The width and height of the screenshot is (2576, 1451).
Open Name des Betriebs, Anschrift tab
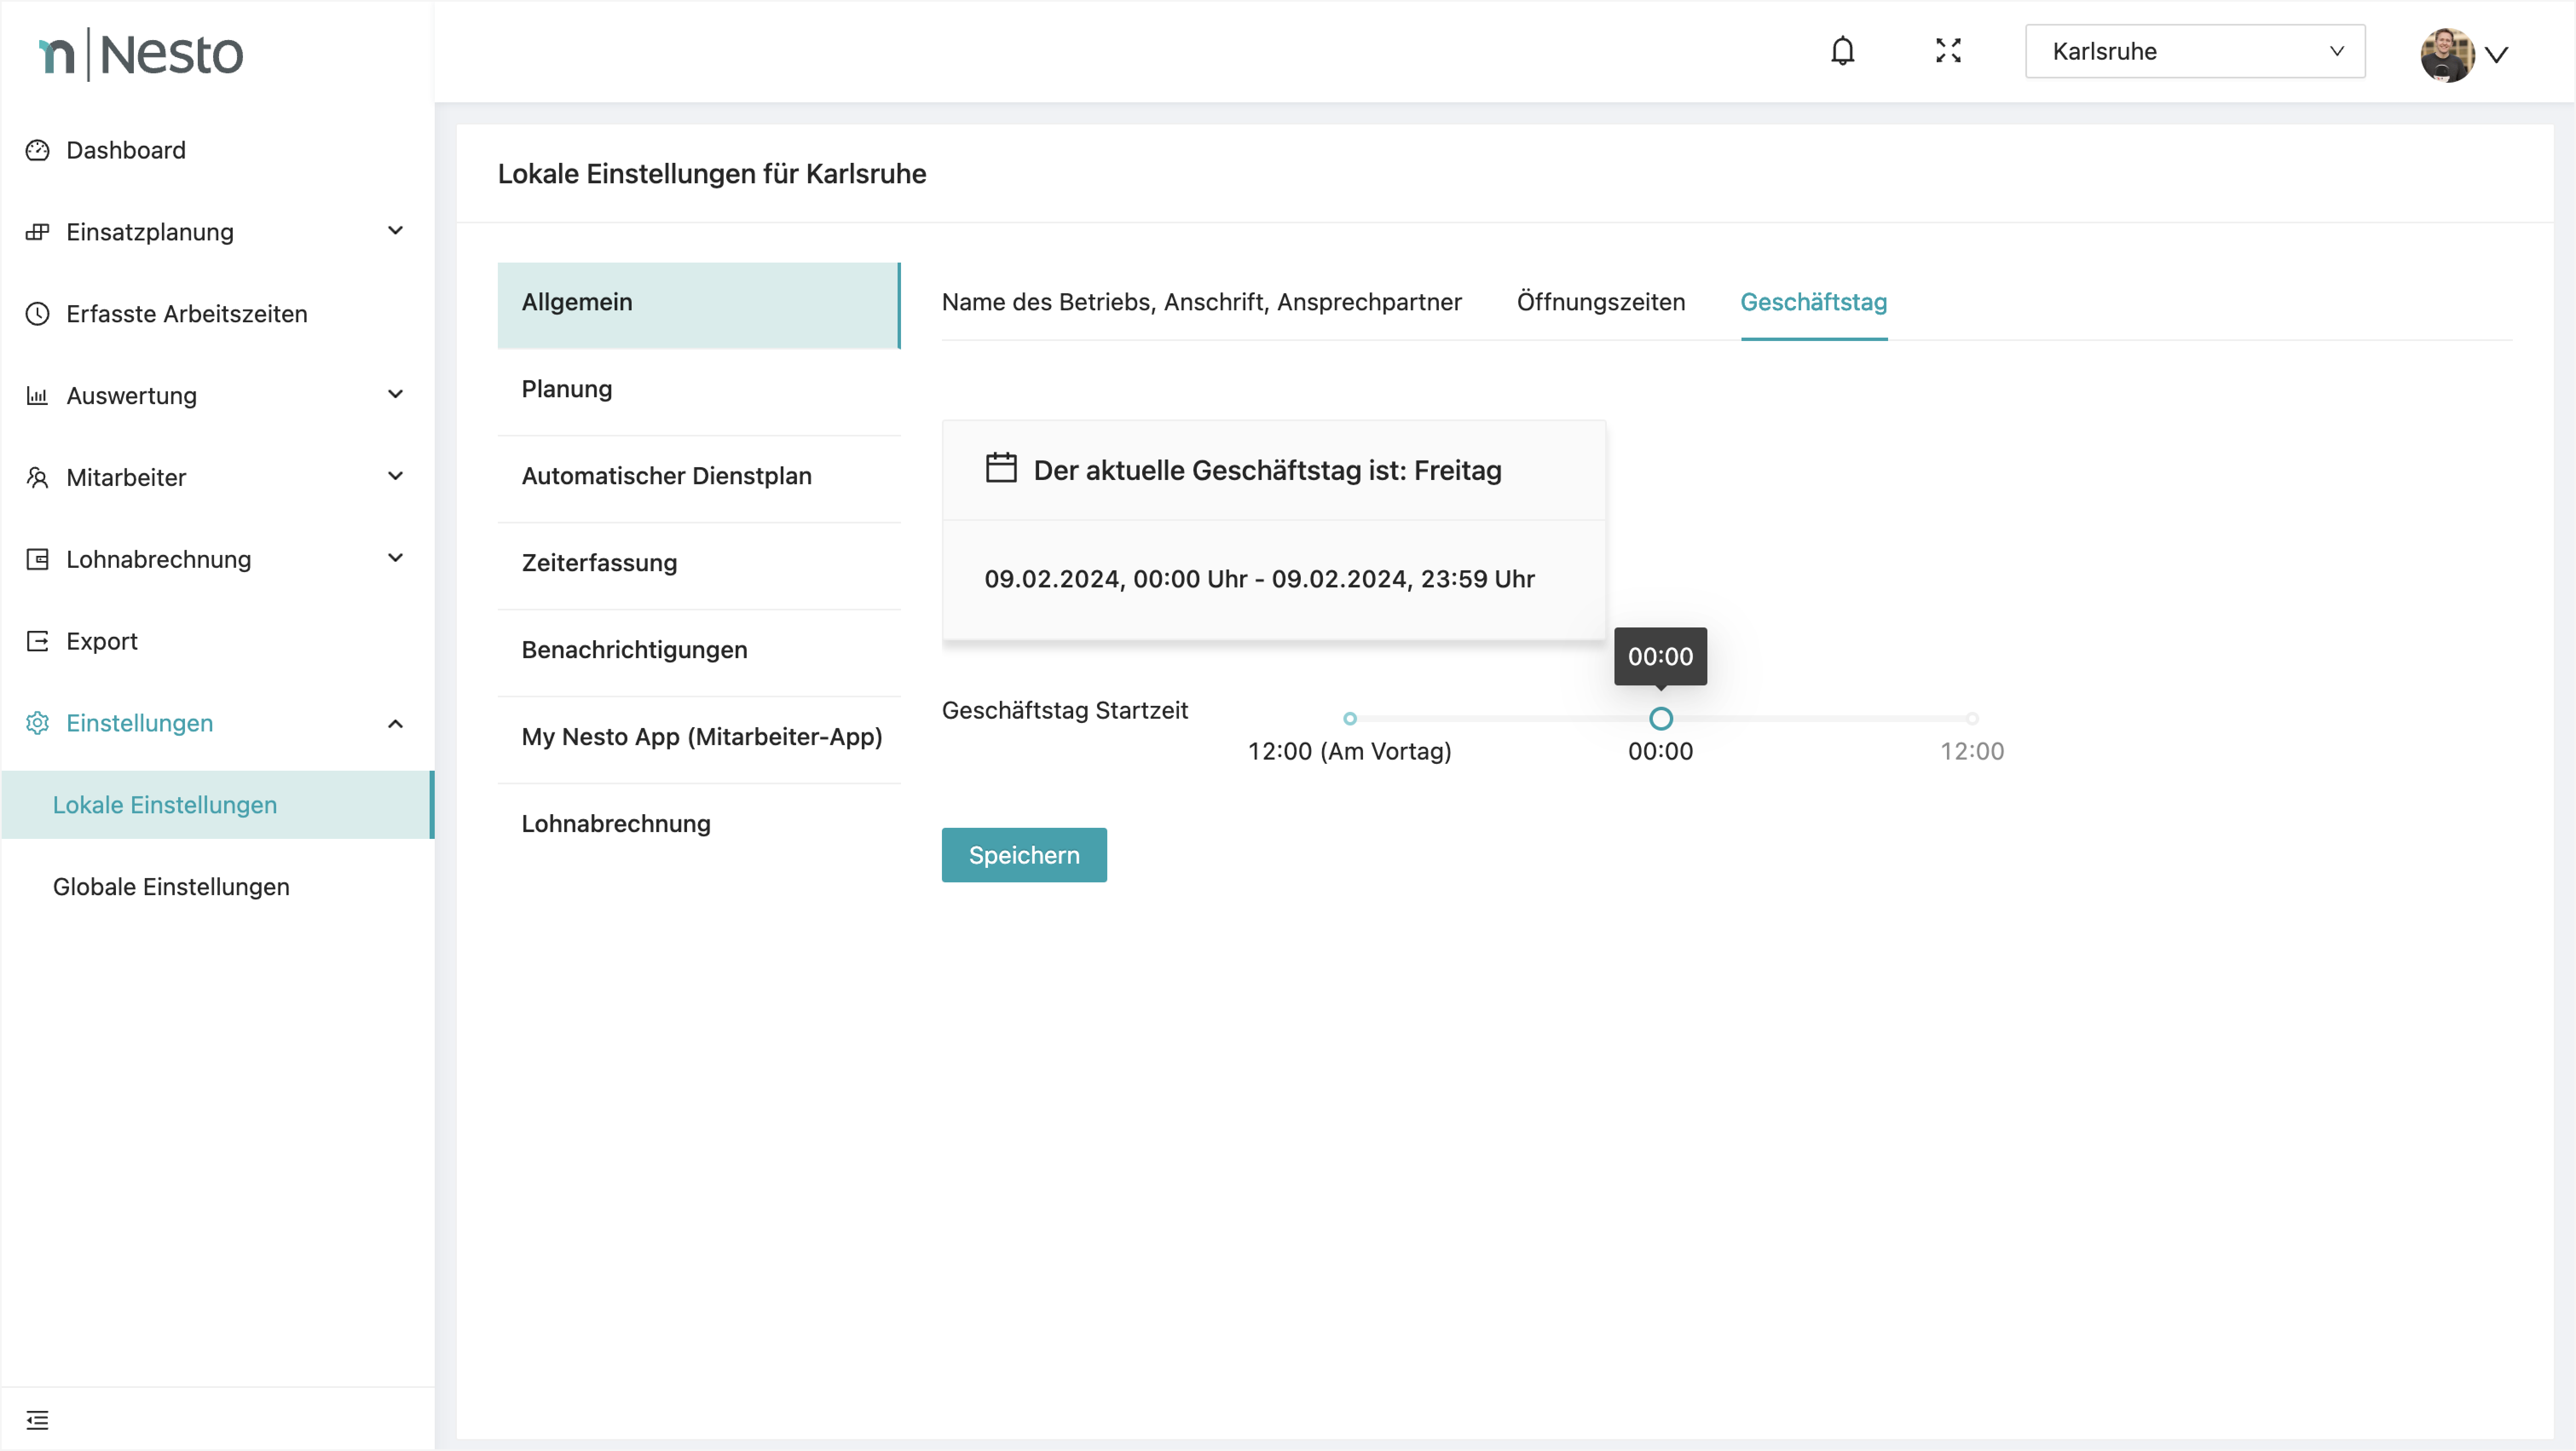coord(1201,302)
